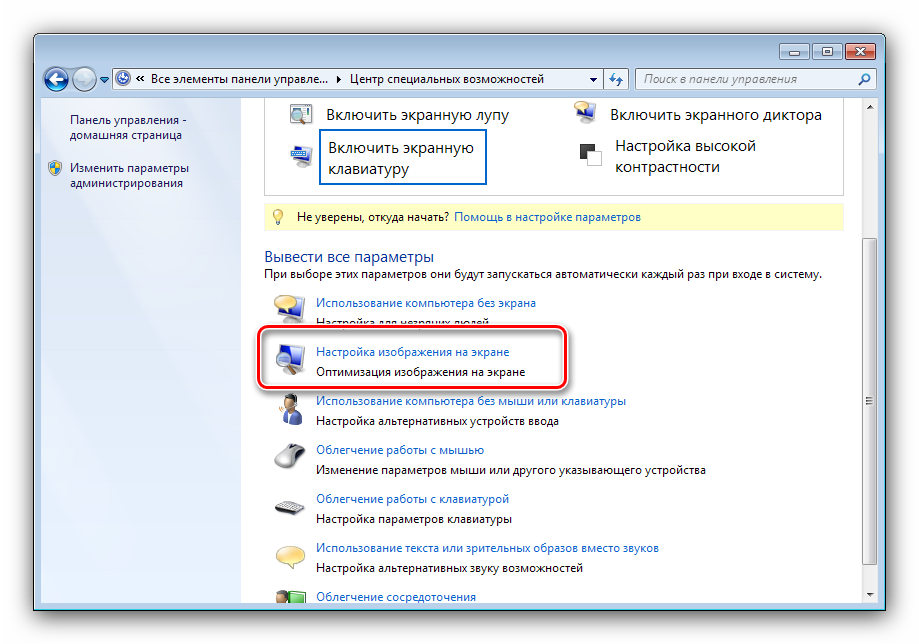Click the text 'Настройка альтернативных звуку возможностей'
The width and height of the screenshot is (919, 644).
point(450,568)
